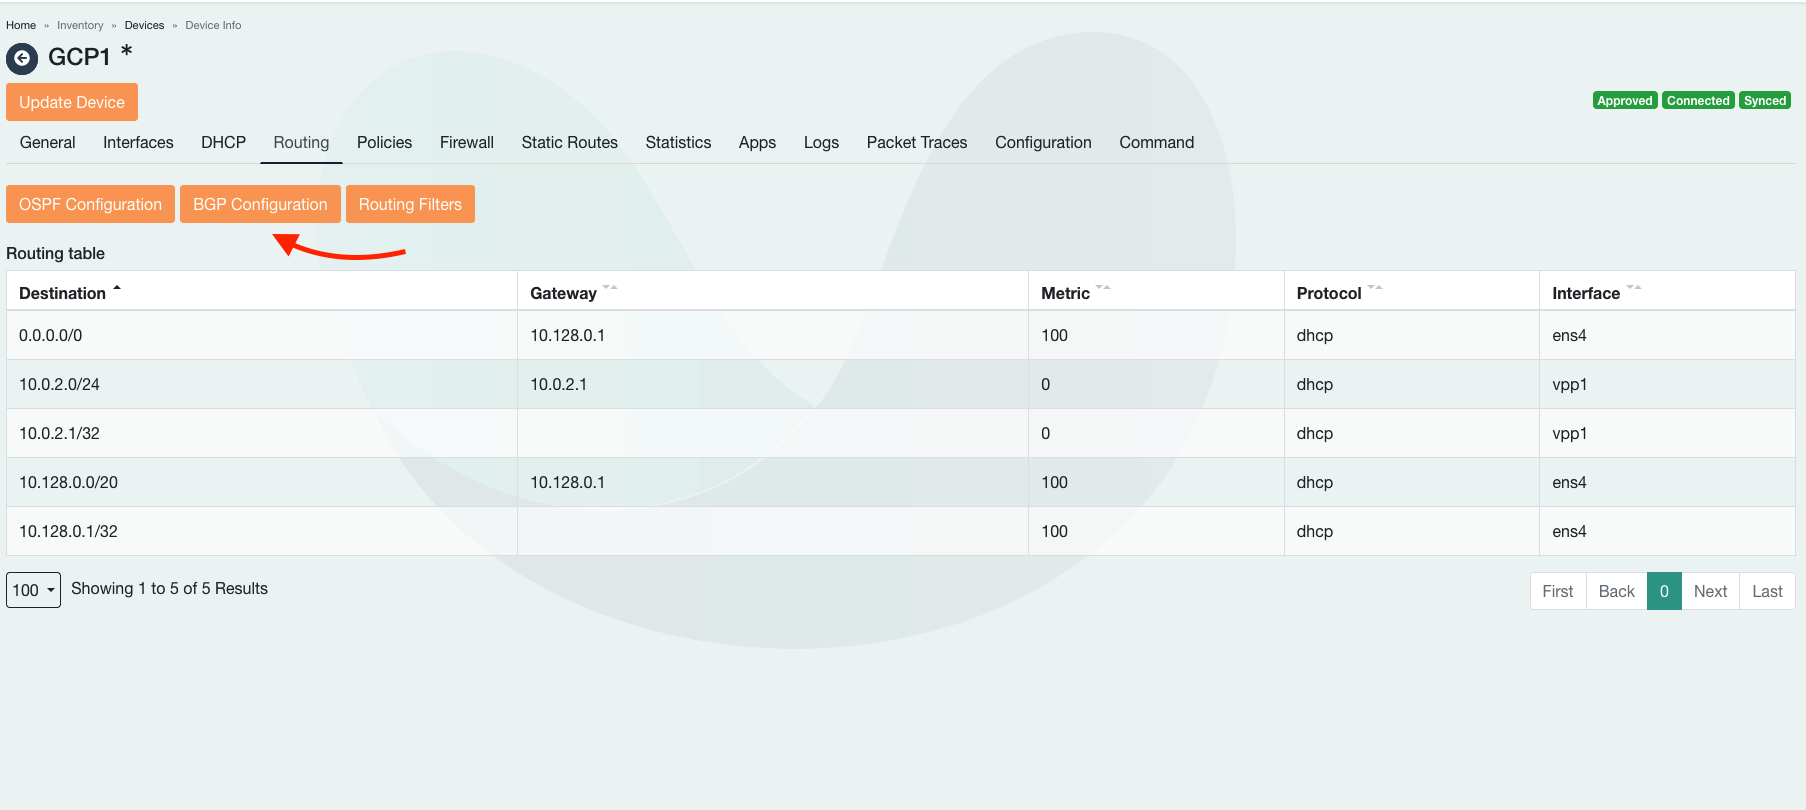The width and height of the screenshot is (1806, 810).
Task: Navigate to Devices in the breadcrumb
Action: coord(144,25)
